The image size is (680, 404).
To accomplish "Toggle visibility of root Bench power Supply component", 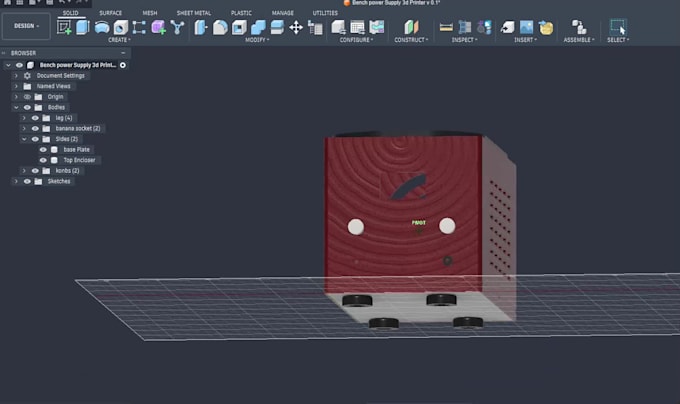I will (x=19, y=65).
